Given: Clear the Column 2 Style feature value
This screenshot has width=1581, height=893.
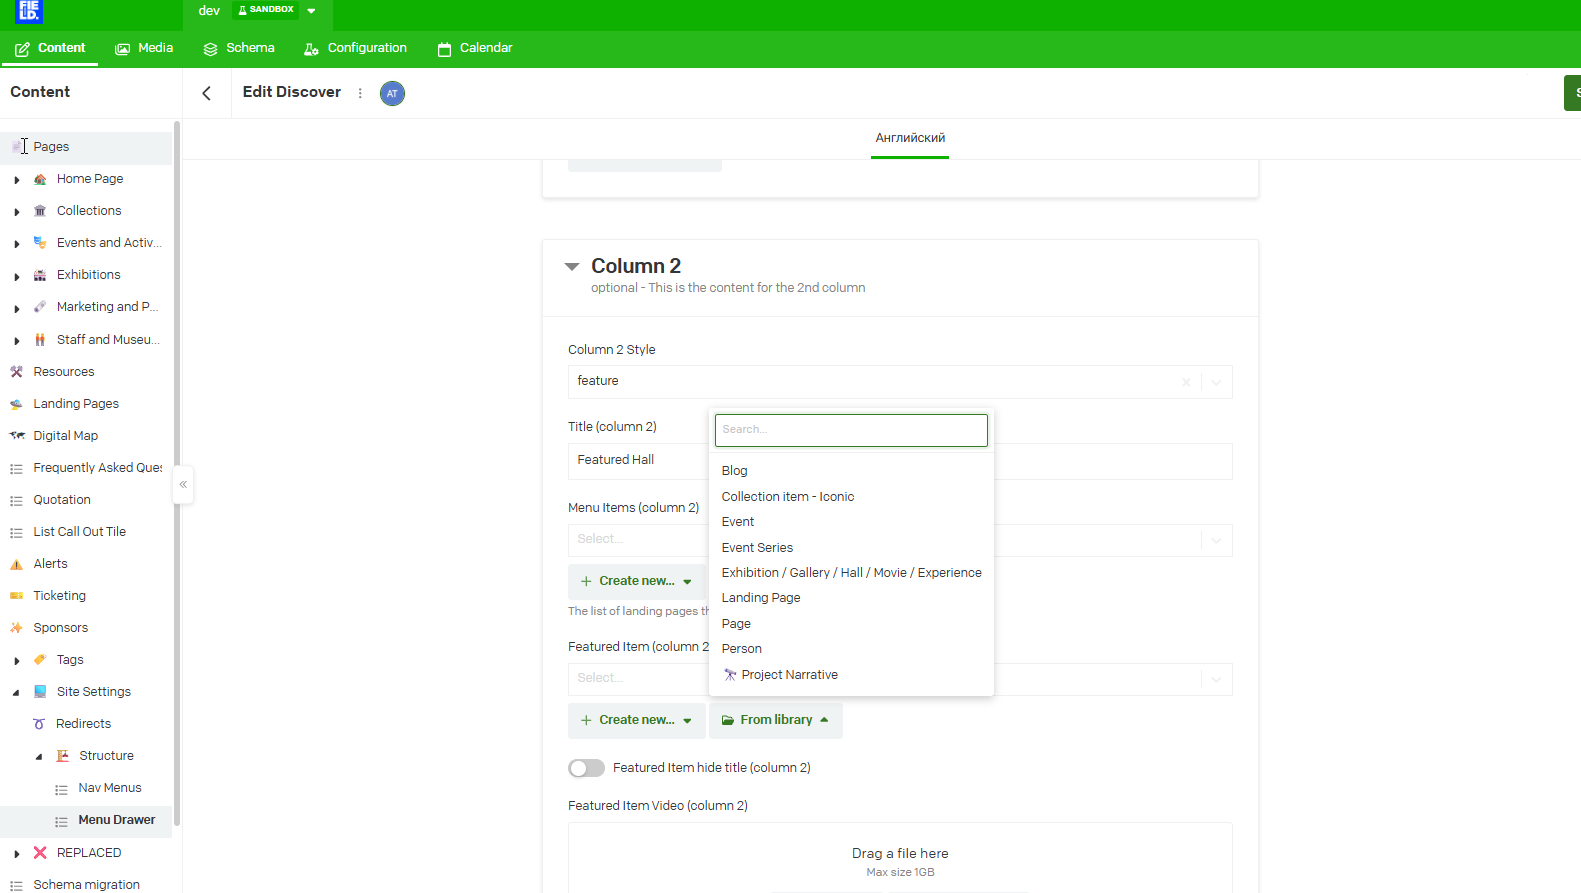Looking at the screenshot, I should pos(1186,382).
